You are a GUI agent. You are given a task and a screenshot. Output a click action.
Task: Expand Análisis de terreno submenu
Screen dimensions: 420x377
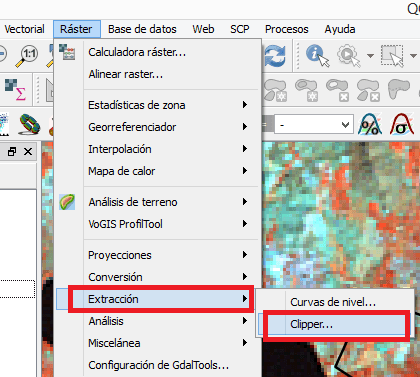pos(157,202)
